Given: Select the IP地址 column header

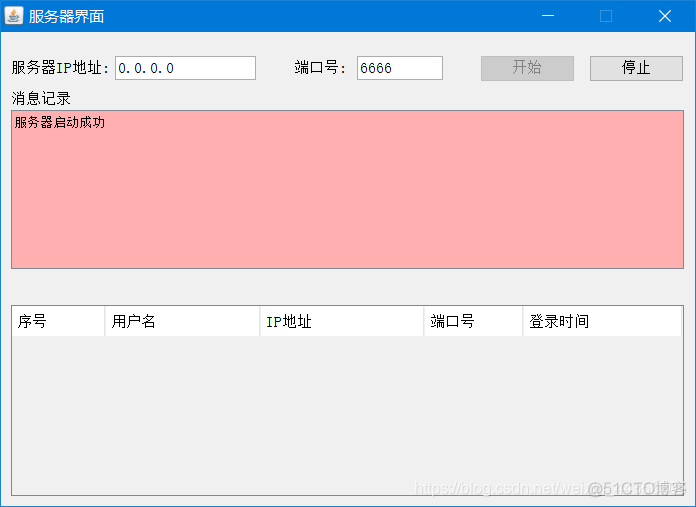Looking at the screenshot, I should tap(341, 321).
